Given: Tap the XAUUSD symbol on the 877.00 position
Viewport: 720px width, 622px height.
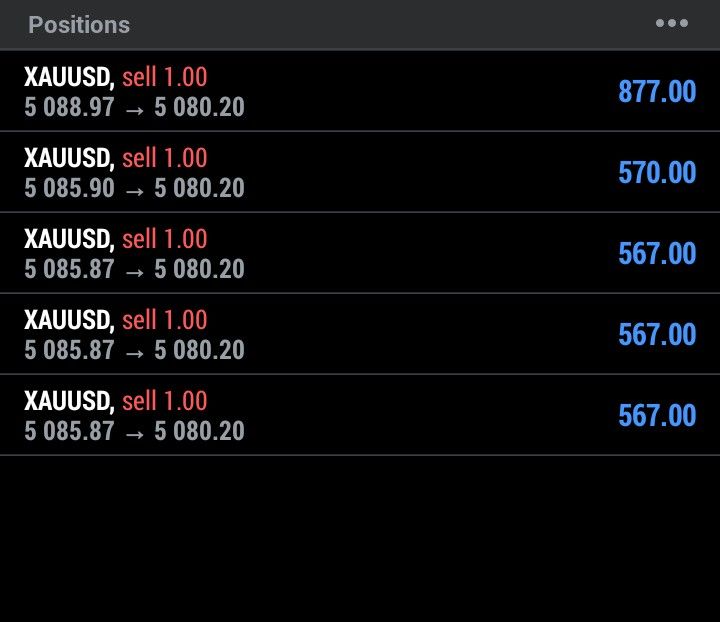Looking at the screenshot, I should [x=68, y=77].
